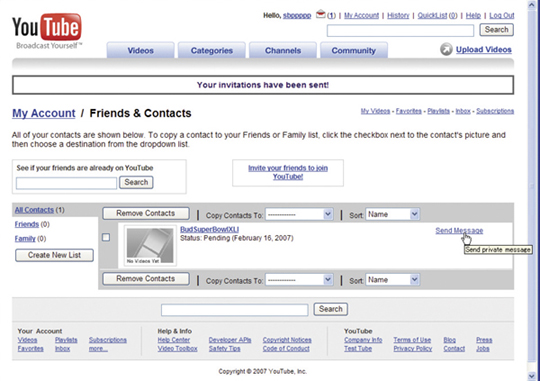Open the footer Test Tube link
The image size is (540, 381).
[358, 349]
